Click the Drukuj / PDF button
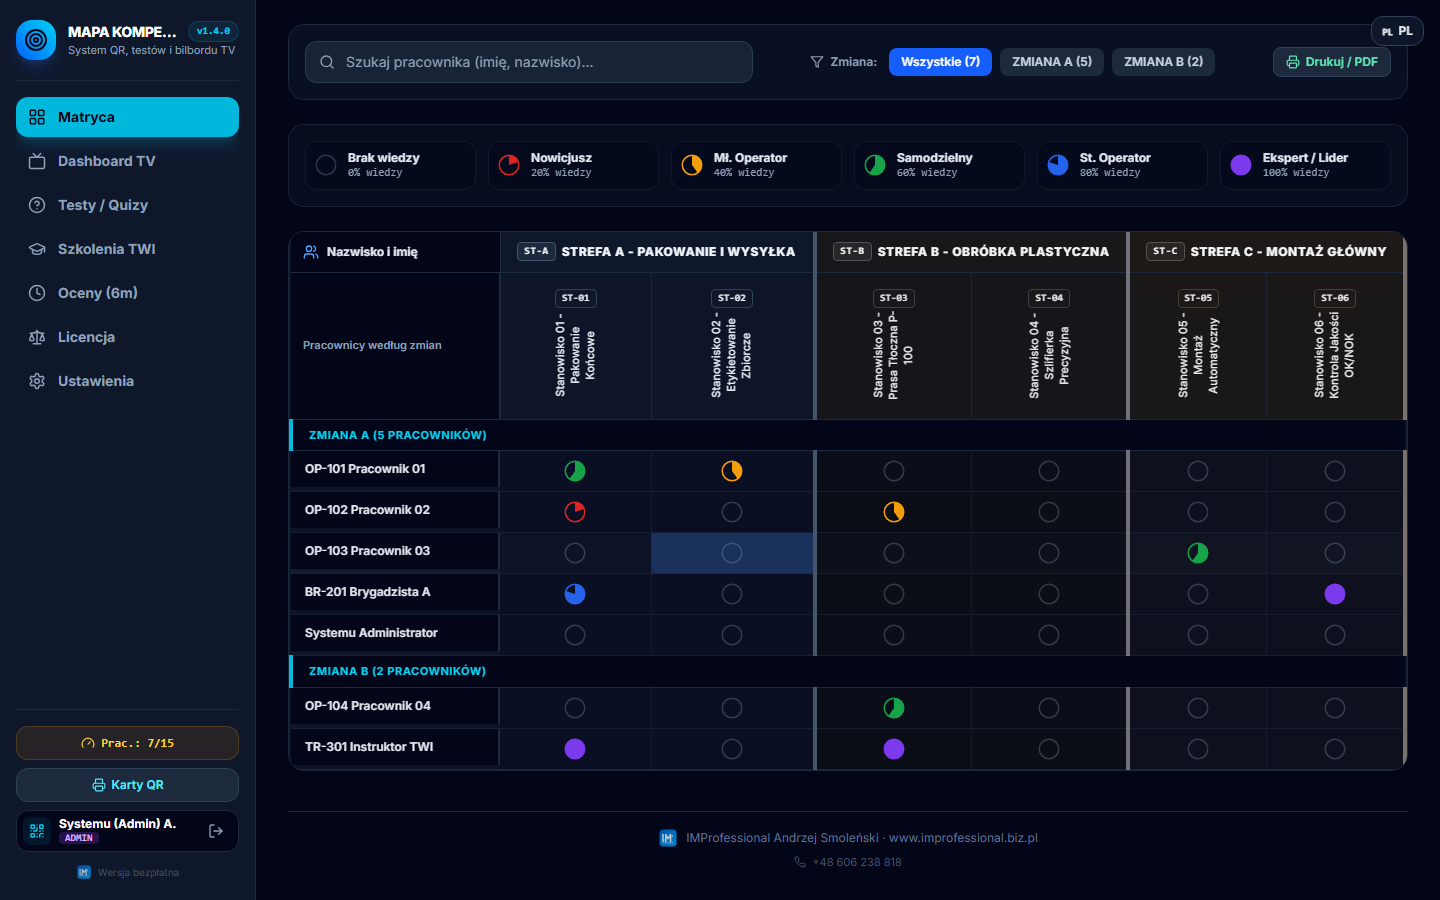The height and width of the screenshot is (900, 1440). [1331, 62]
